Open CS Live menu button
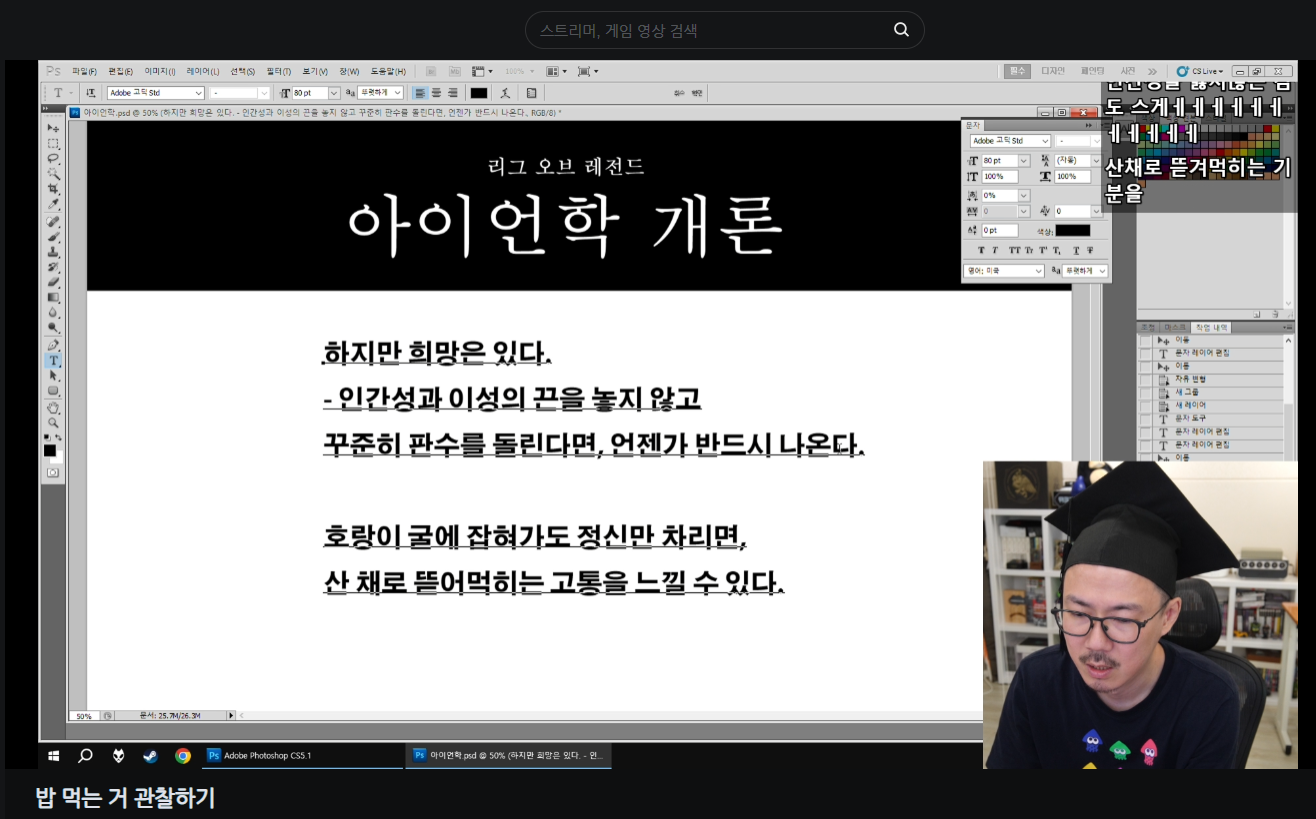Image resolution: width=1316 pixels, height=819 pixels. (x=1199, y=71)
